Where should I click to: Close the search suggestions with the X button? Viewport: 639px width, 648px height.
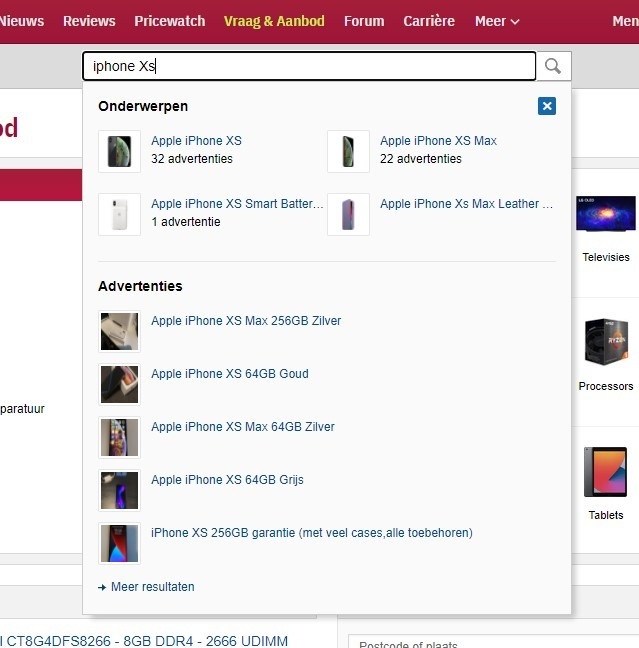(547, 106)
